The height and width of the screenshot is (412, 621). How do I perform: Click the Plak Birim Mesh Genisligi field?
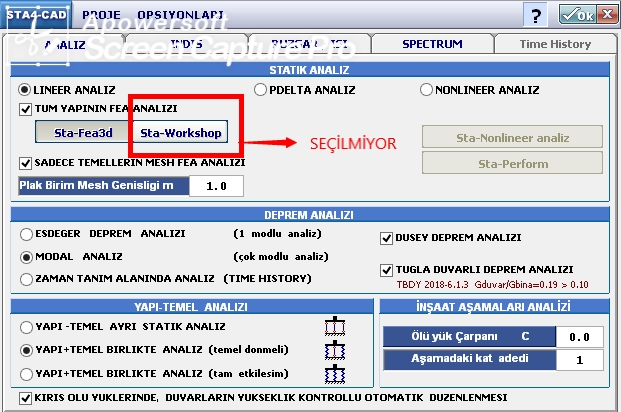point(216,186)
